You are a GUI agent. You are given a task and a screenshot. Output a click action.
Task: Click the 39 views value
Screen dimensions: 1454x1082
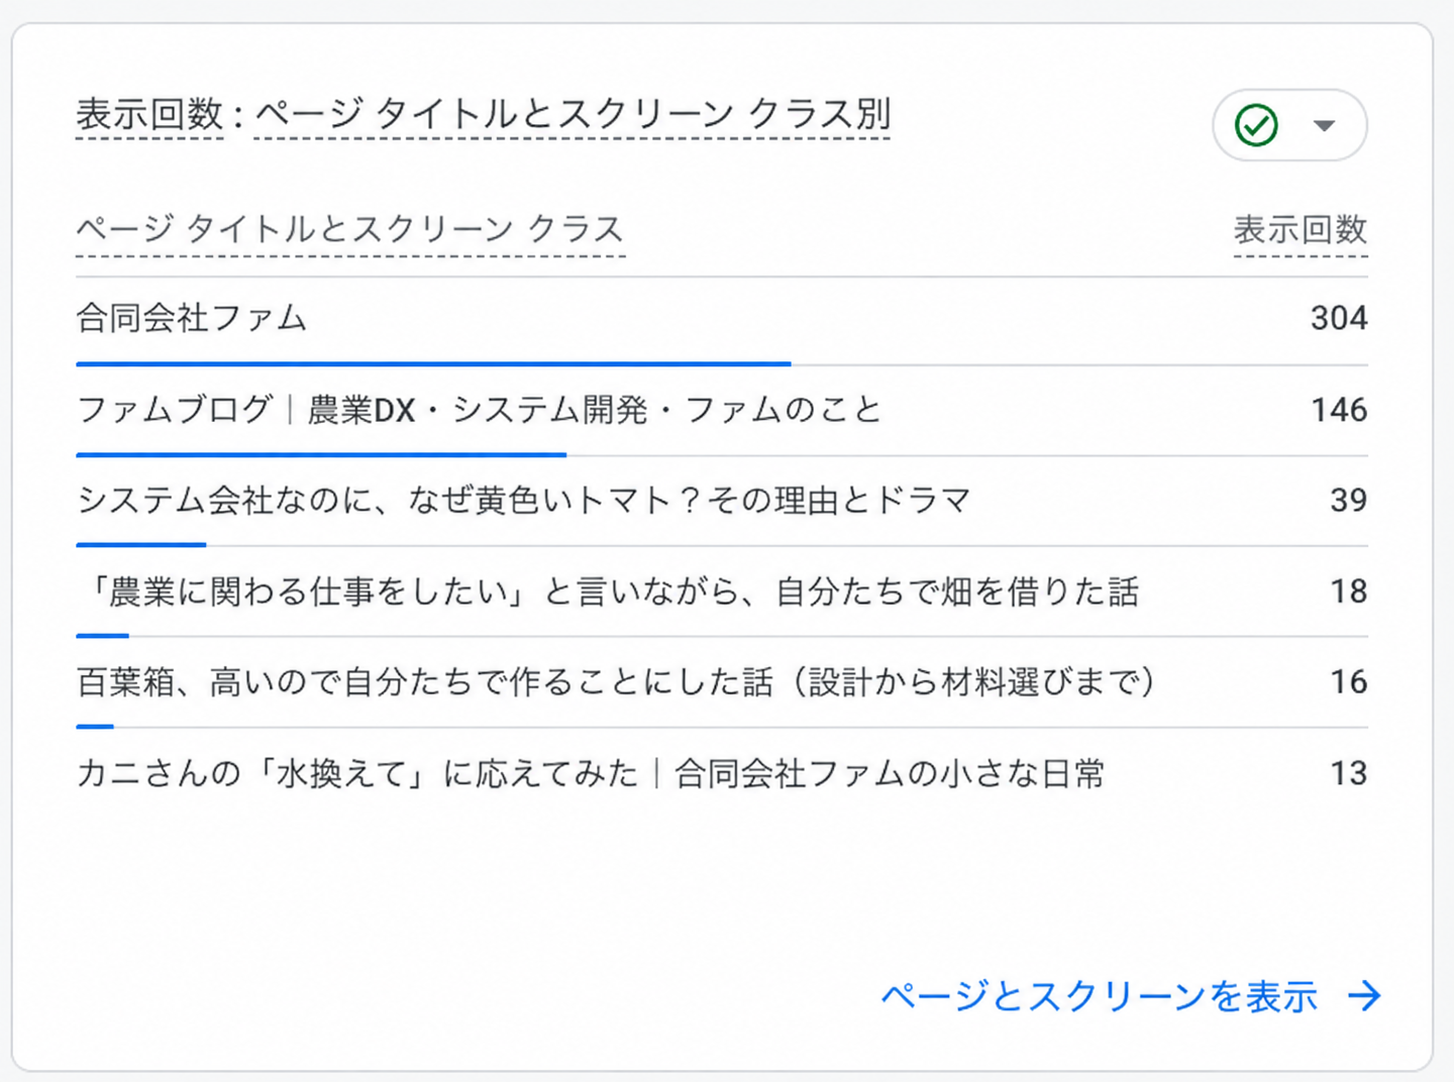pyautogui.click(x=1348, y=500)
